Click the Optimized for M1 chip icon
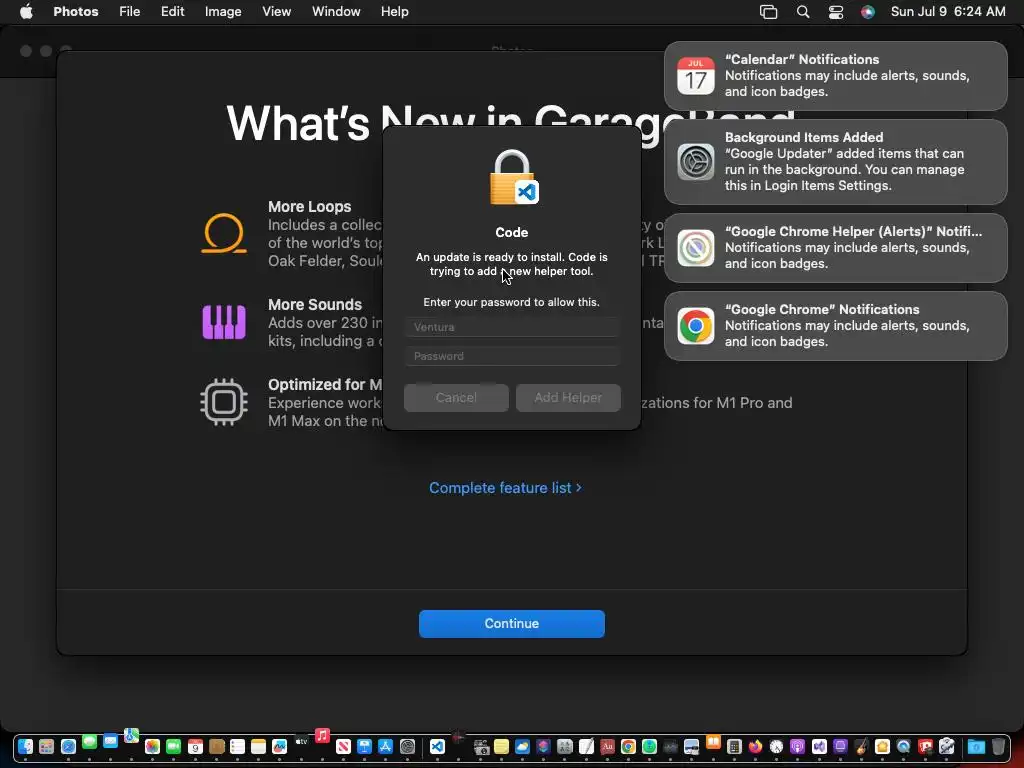 click(x=223, y=402)
